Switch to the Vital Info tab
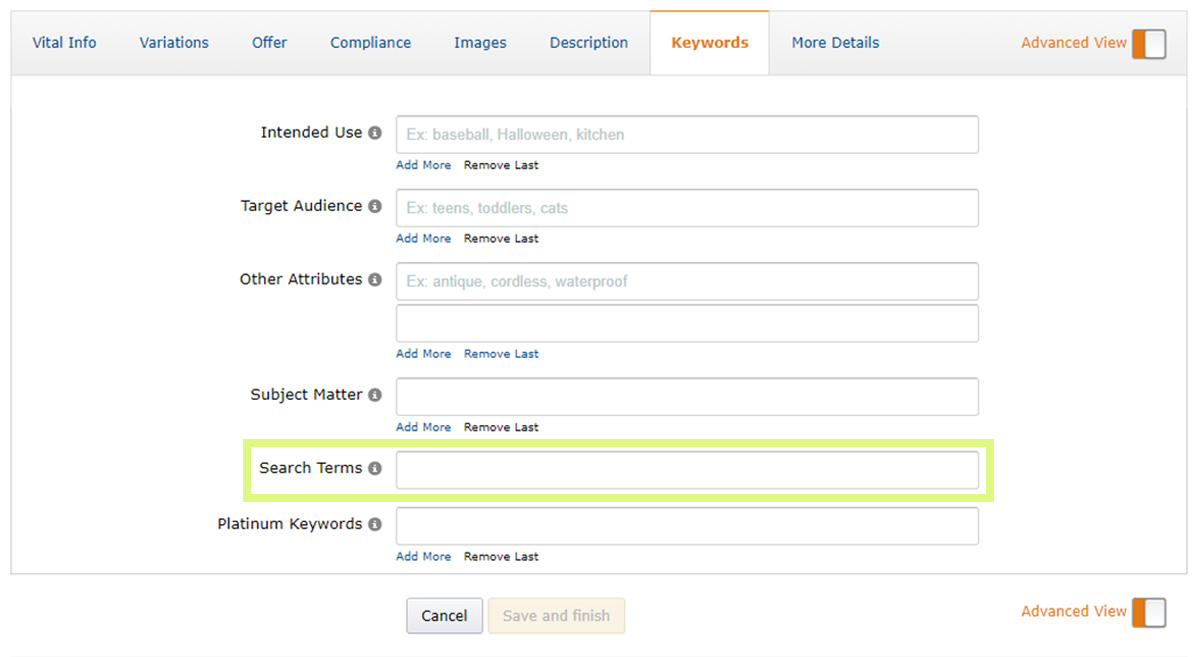 tap(64, 42)
